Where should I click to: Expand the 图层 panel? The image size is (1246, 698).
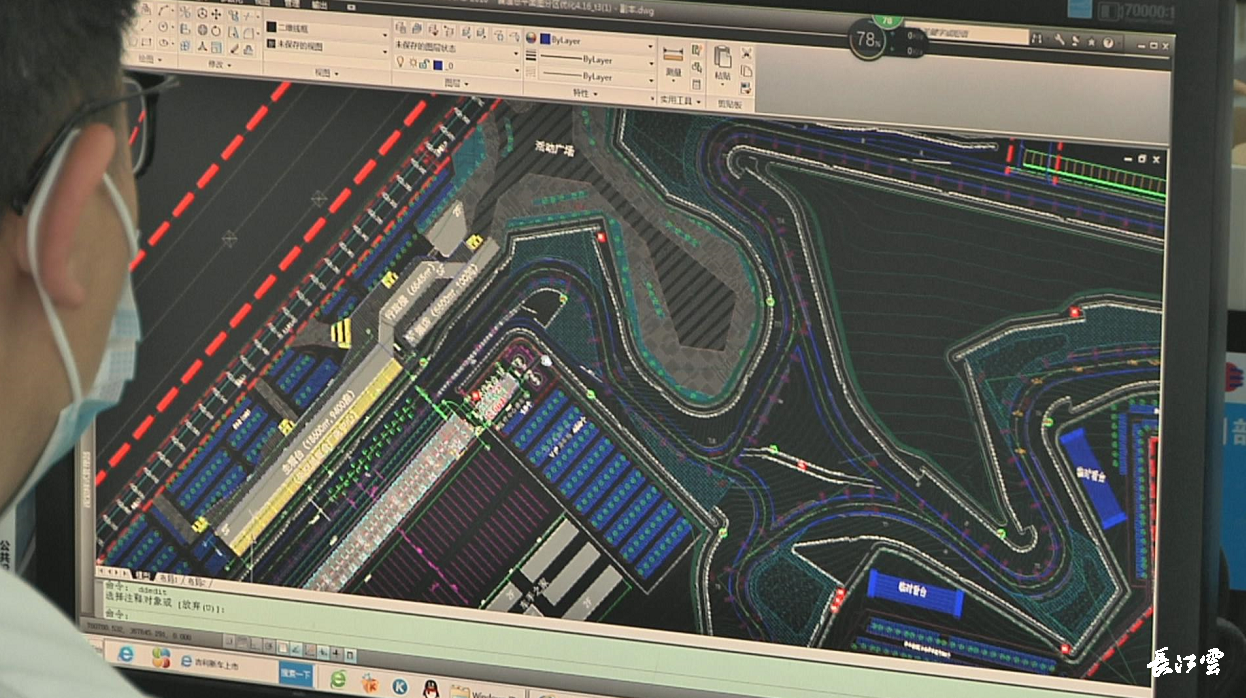tap(458, 83)
